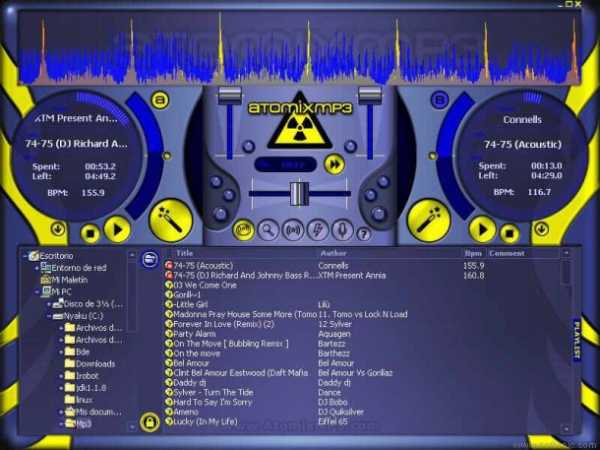
Task: Select the Mi Maletín tree item
Action: pos(70,280)
